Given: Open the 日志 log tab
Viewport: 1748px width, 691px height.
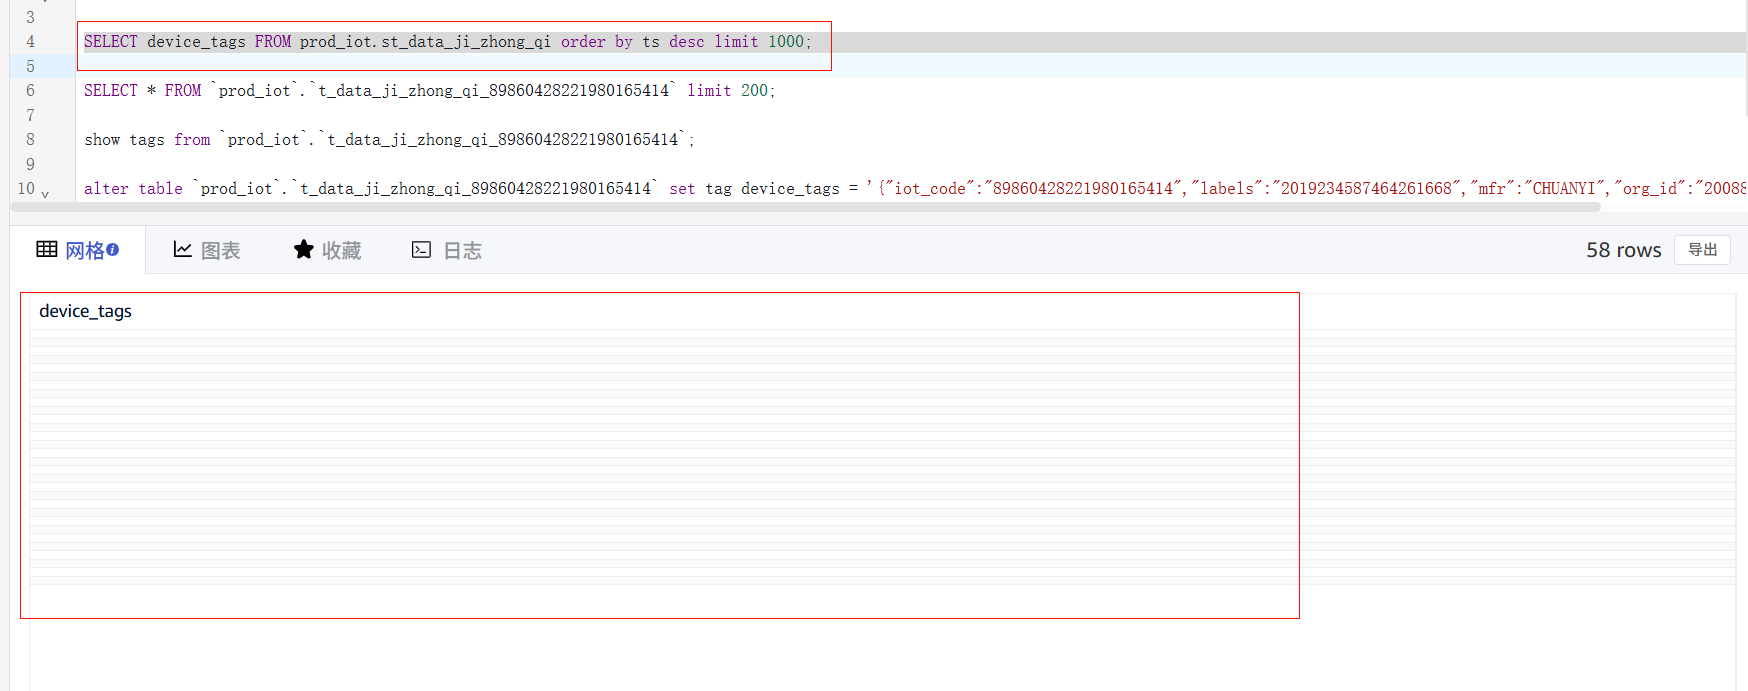Looking at the screenshot, I should coord(462,250).
